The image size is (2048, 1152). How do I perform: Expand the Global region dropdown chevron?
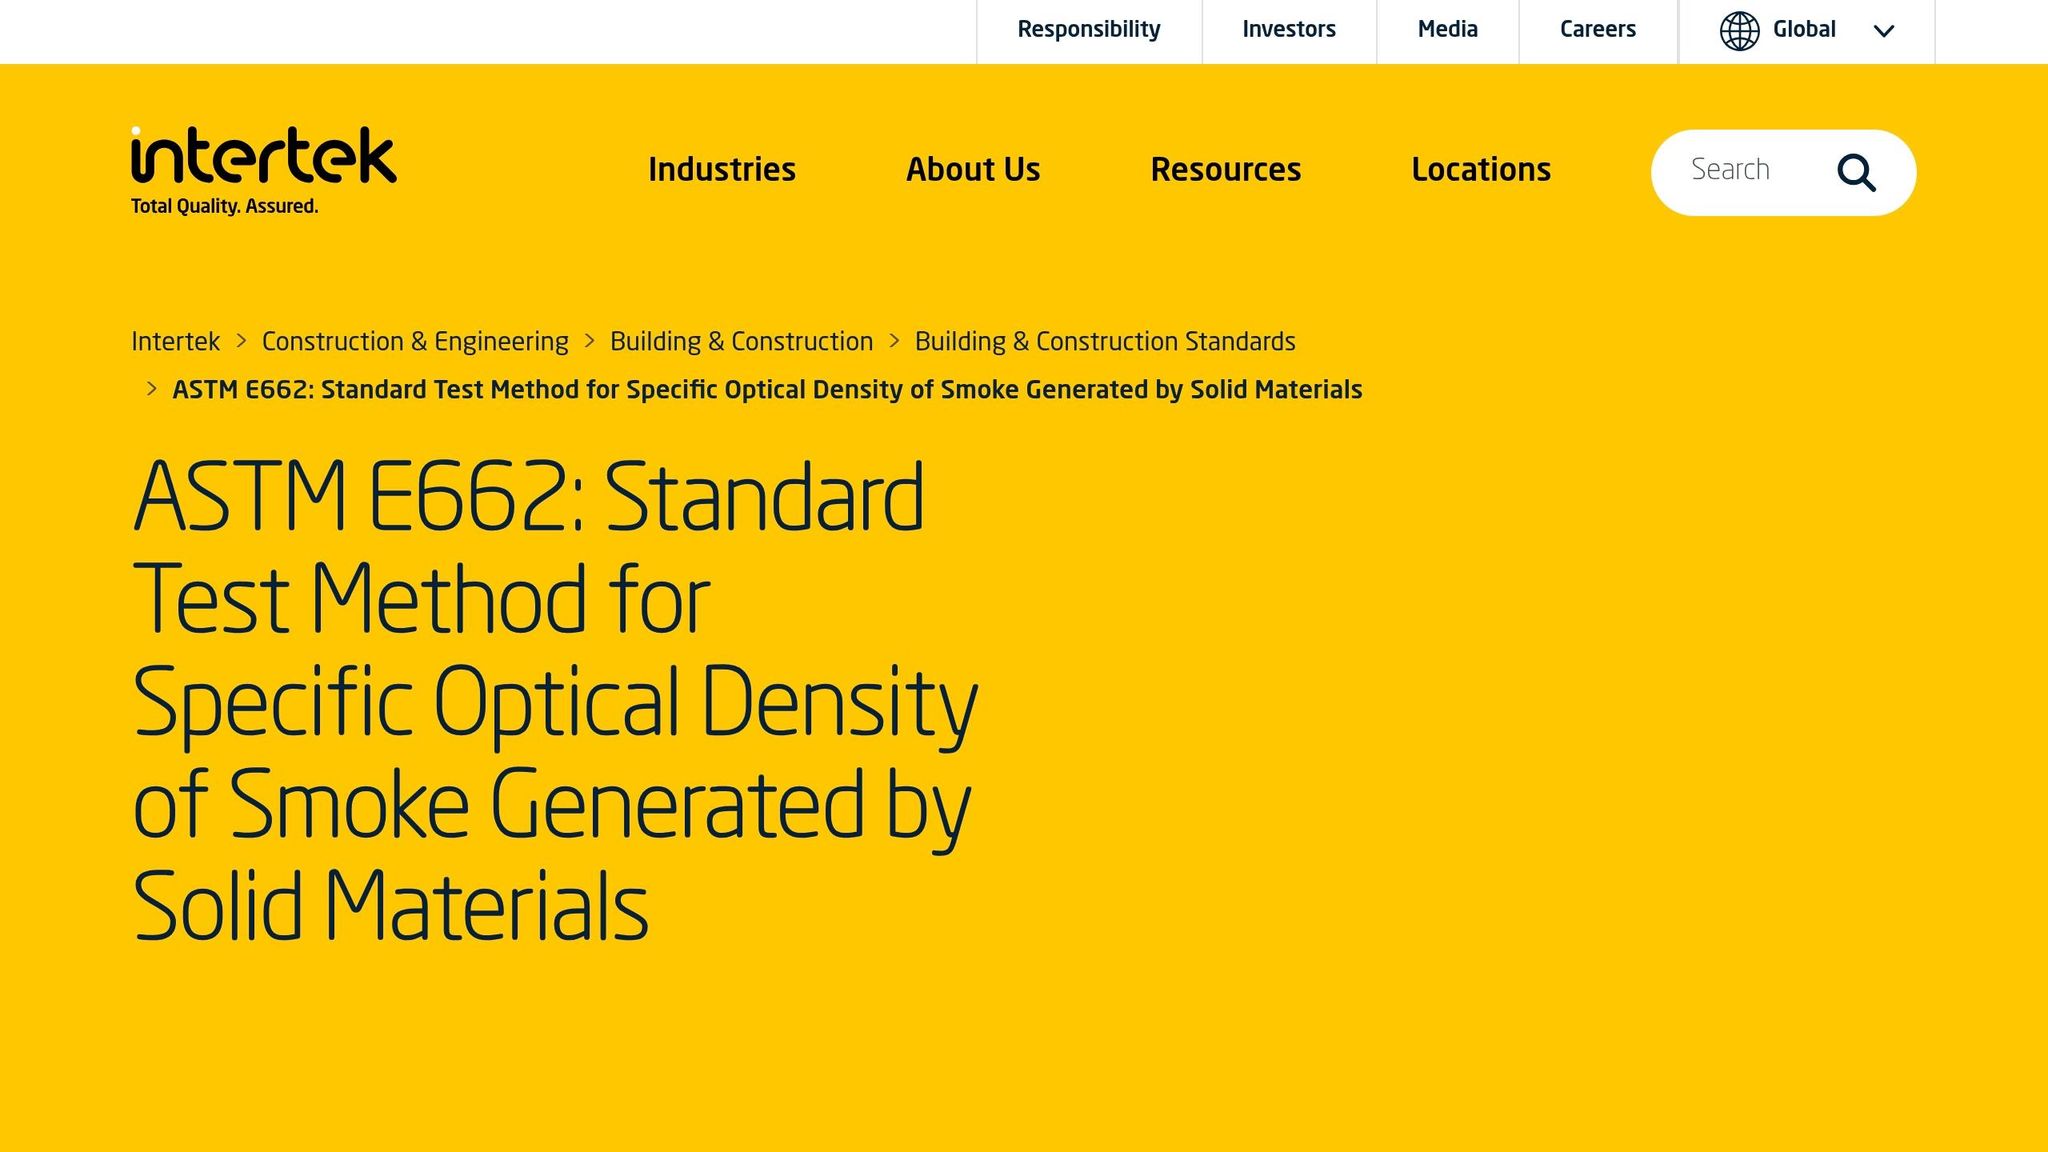(x=1884, y=31)
